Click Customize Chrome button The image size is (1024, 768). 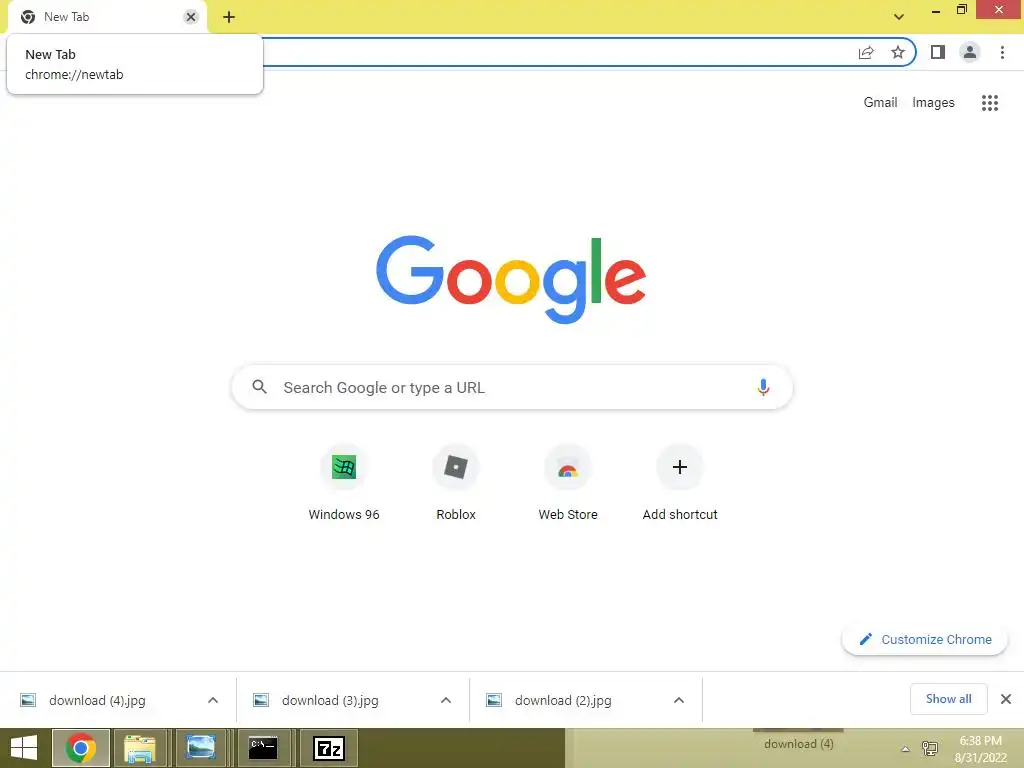tap(925, 639)
